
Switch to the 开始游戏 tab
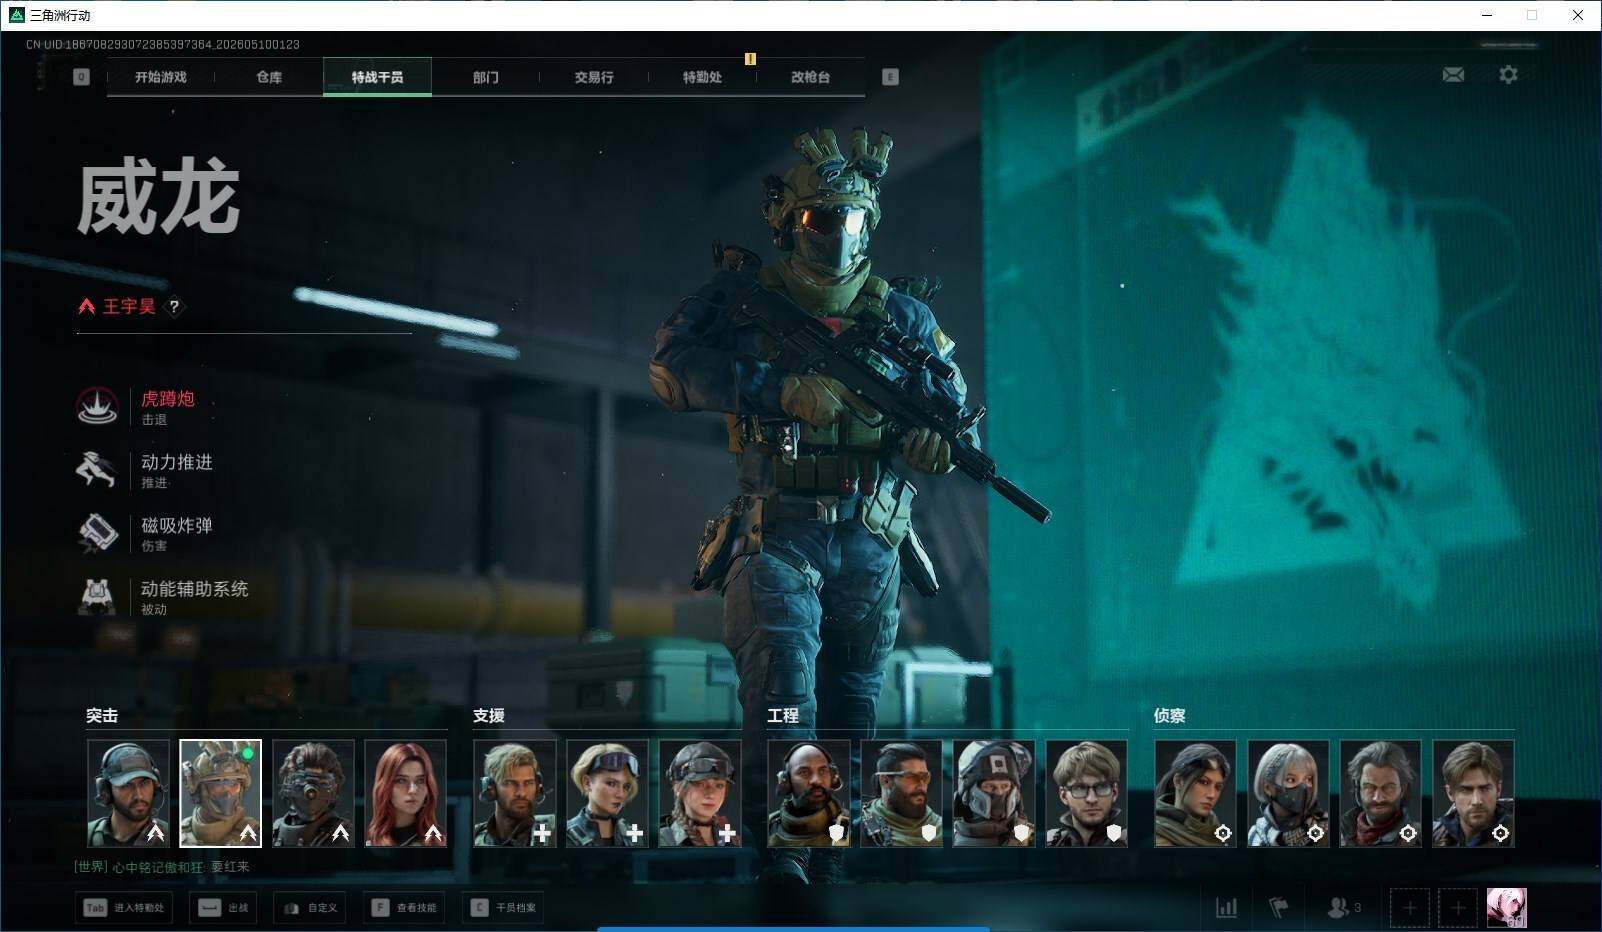(x=161, y=77)
